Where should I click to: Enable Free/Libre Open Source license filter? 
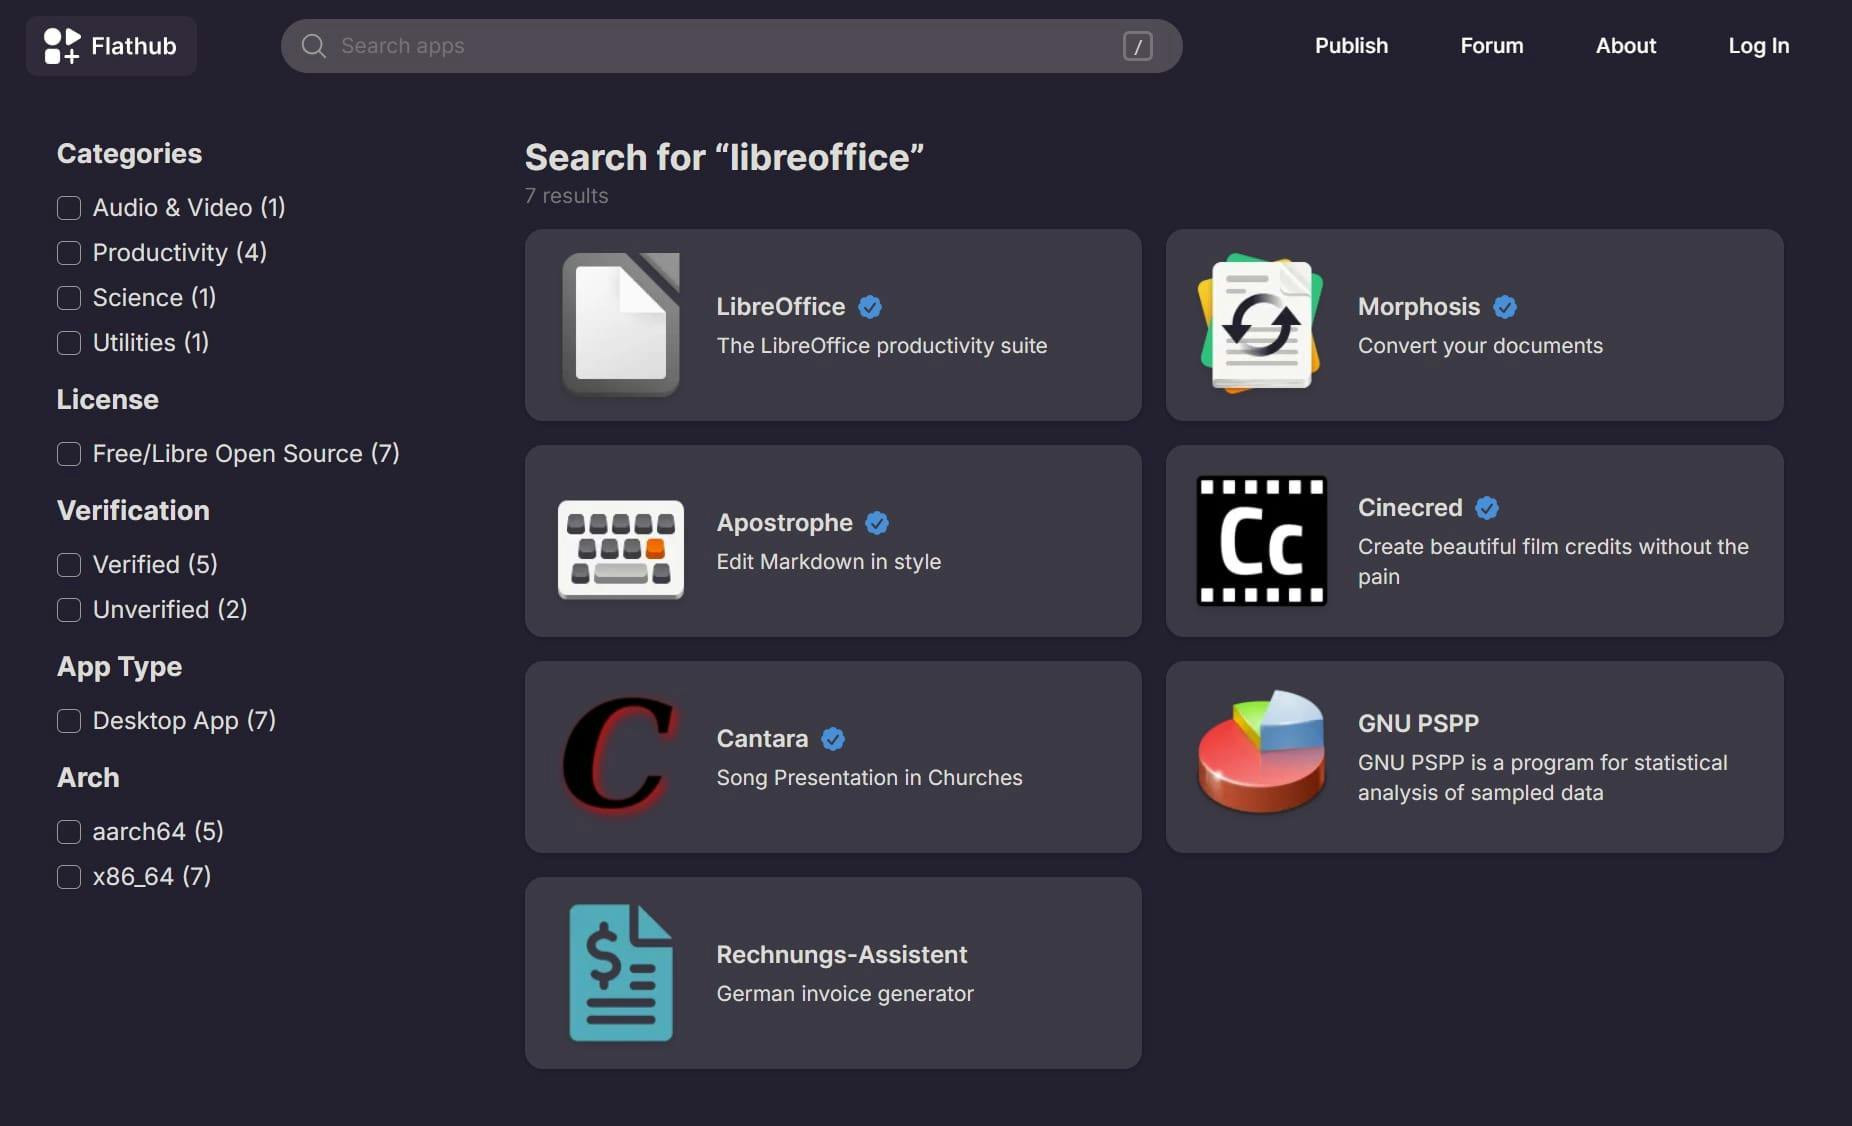pyautogui.click(x=69, y=454)
